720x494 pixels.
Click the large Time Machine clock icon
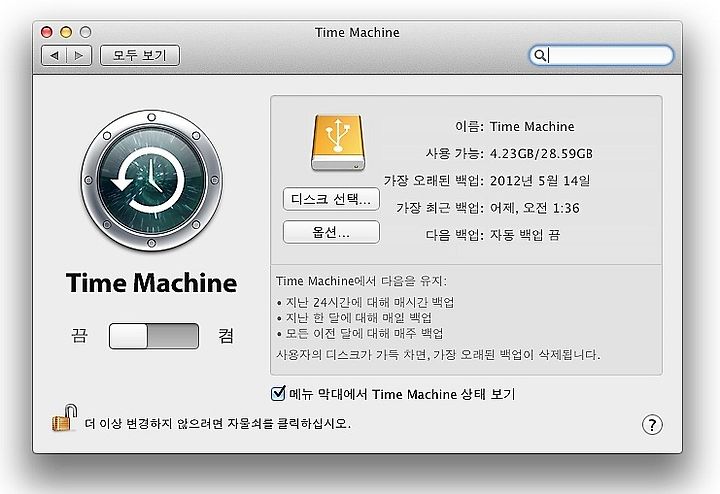[152, 180]
